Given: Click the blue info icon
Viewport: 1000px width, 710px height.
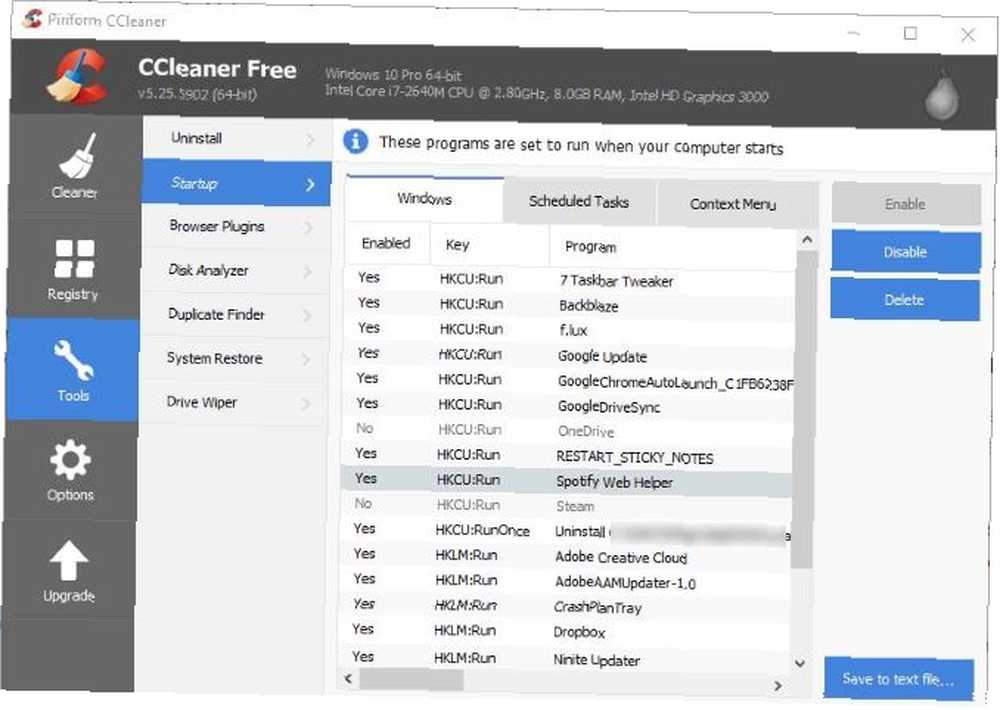Looking at the screenshot, I should coord(355,141).
